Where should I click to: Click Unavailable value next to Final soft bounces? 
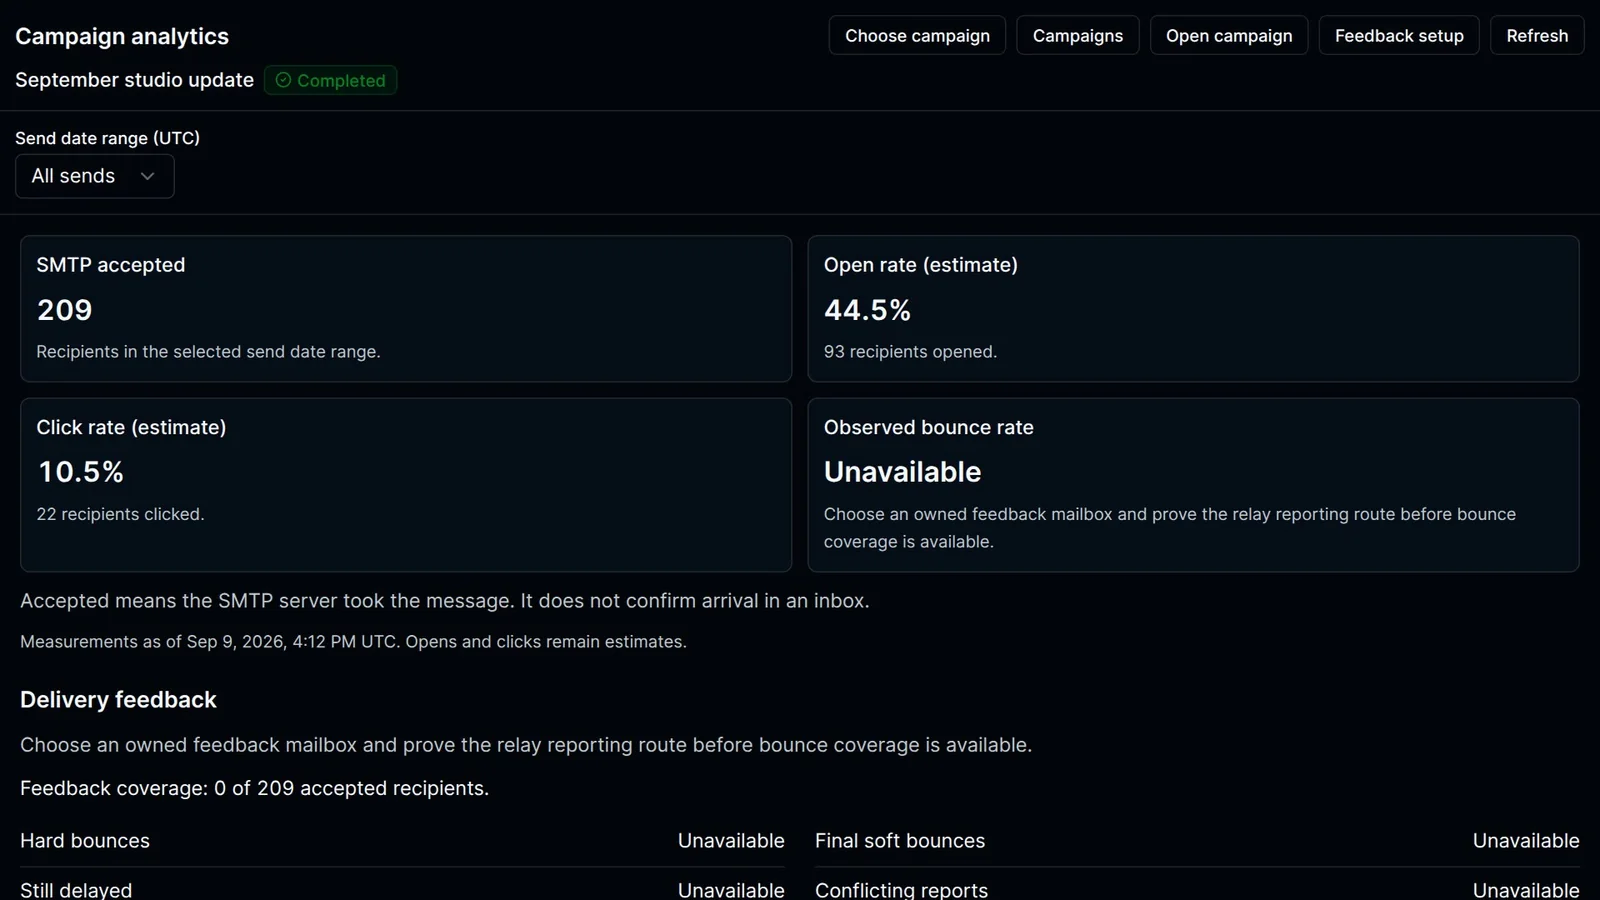[1526, 841]
